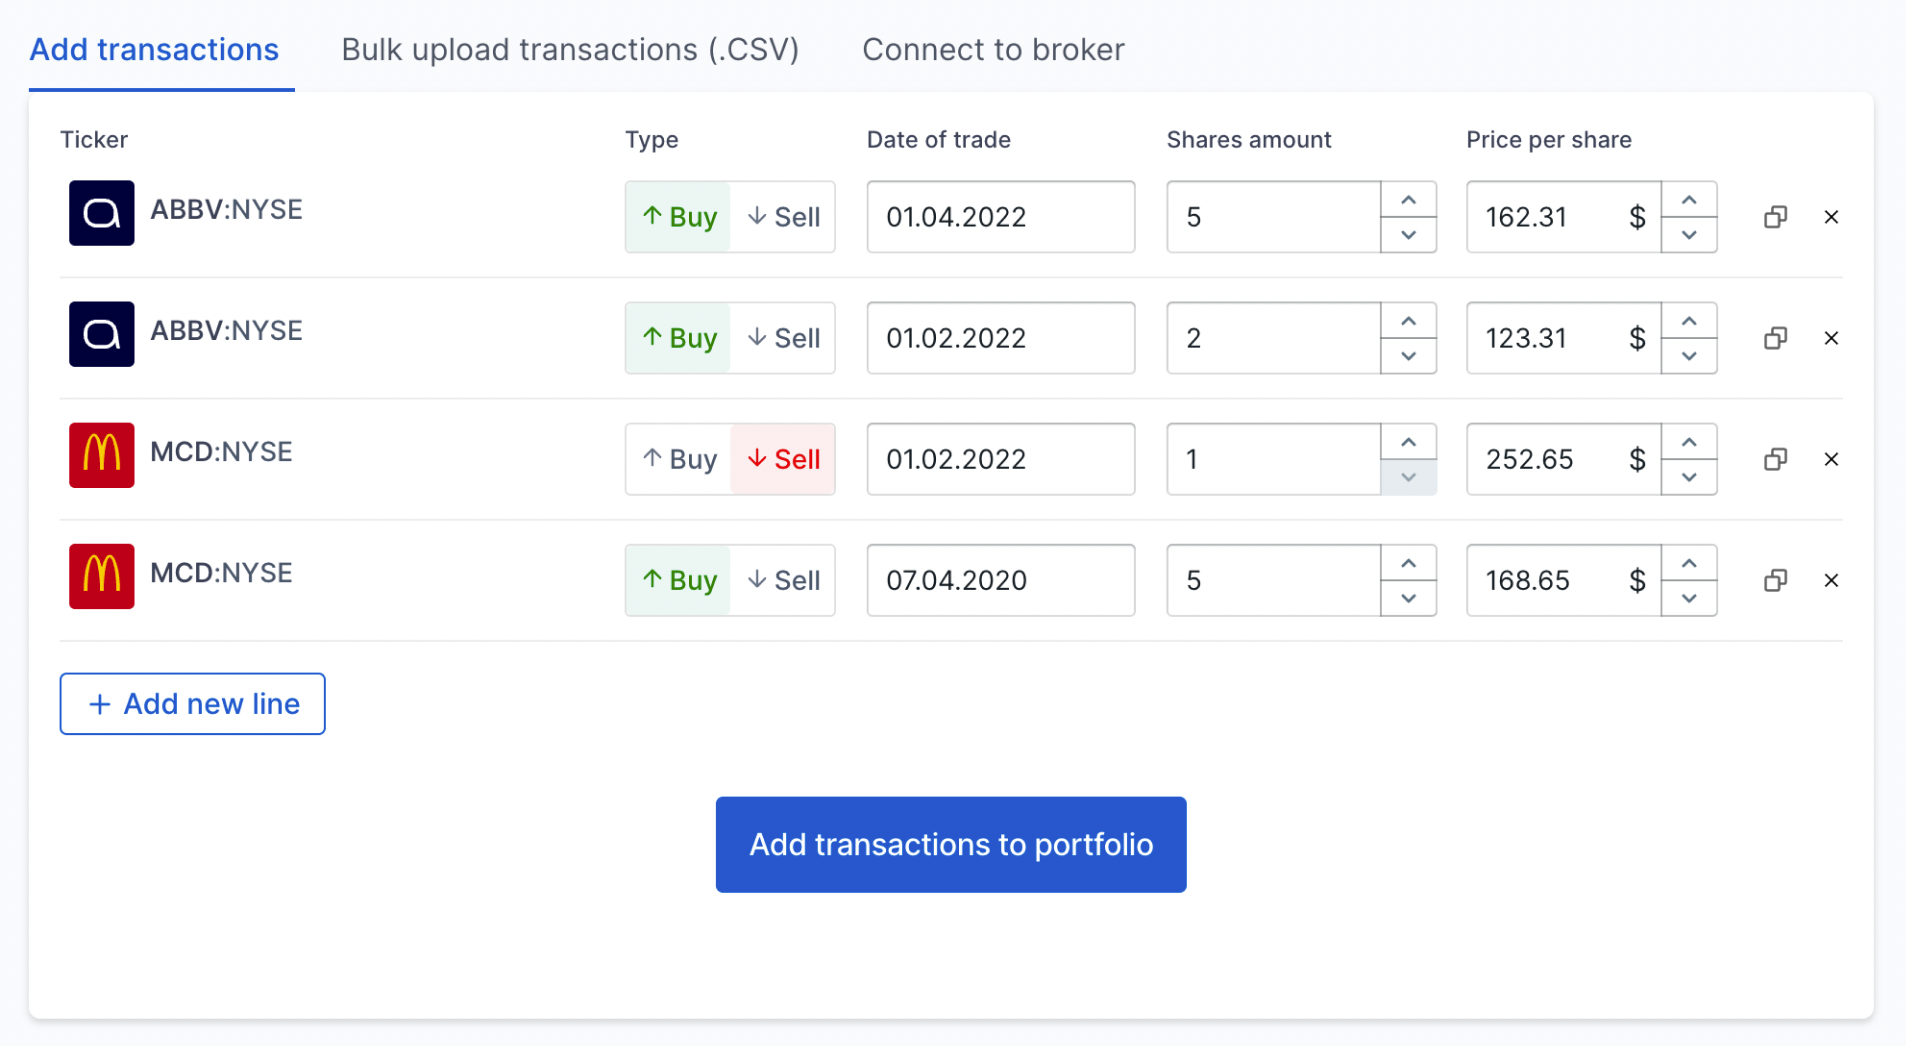This screenshot has height=1046, width=1906.
Task: Open Bulk upload transactions (.CSV) tab
Action: click(x=570, y=49)
